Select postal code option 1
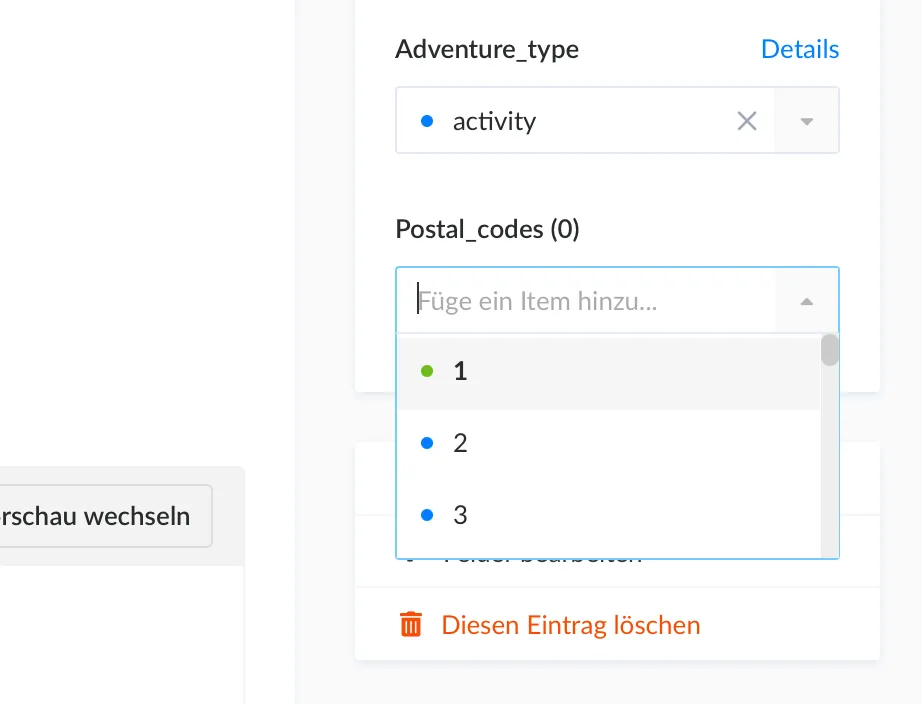The width and height of the screenshot is (922, 704). pos(461,371)
